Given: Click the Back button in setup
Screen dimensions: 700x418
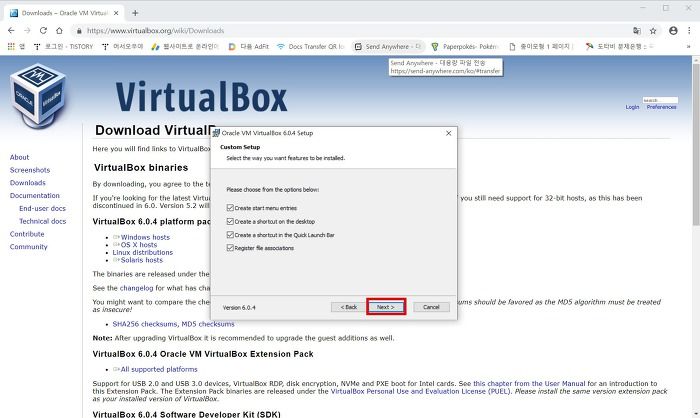Looking at the screenshot, I should 349,307.
